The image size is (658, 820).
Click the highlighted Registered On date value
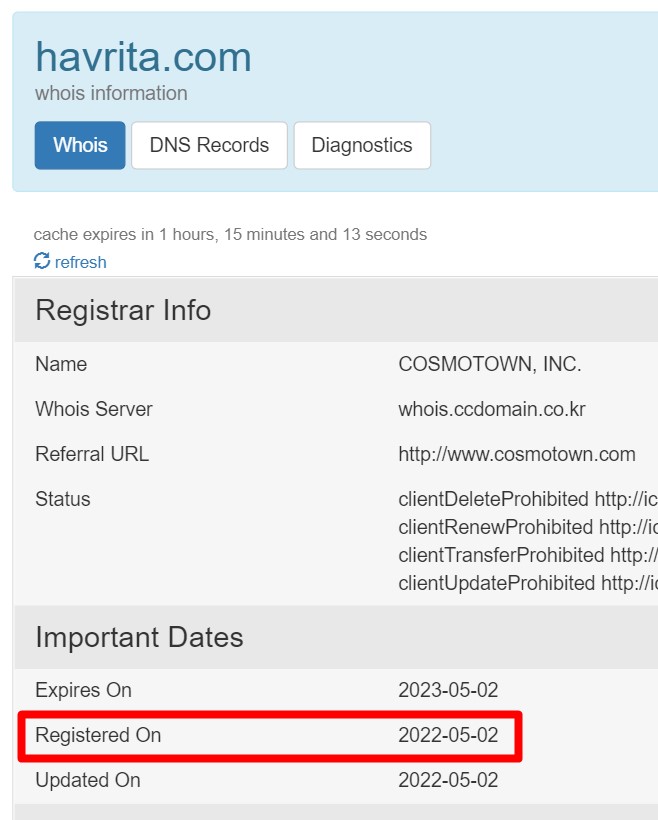tap(448, 735)
